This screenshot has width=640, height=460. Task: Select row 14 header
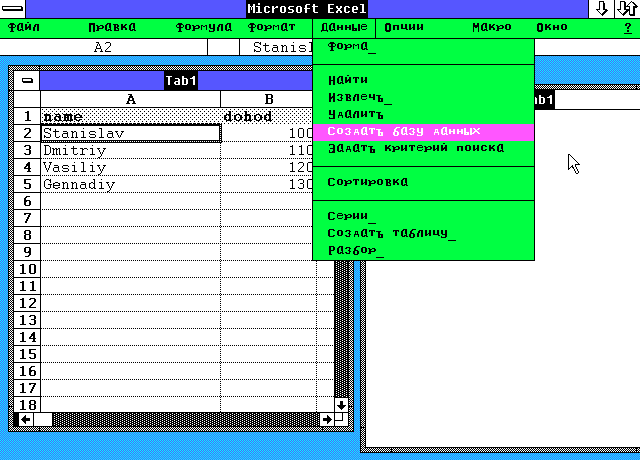click(27, 337)
